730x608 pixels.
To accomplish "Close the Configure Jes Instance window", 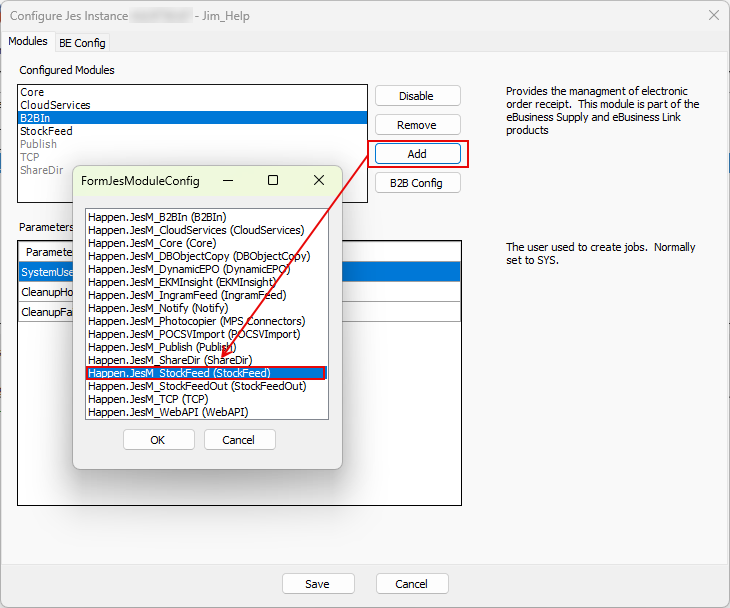I will 714,15.
